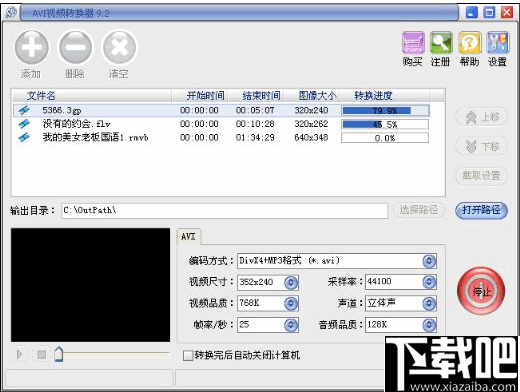Click the 文件名 column header
520x392 pixels.
pos(92,96)
